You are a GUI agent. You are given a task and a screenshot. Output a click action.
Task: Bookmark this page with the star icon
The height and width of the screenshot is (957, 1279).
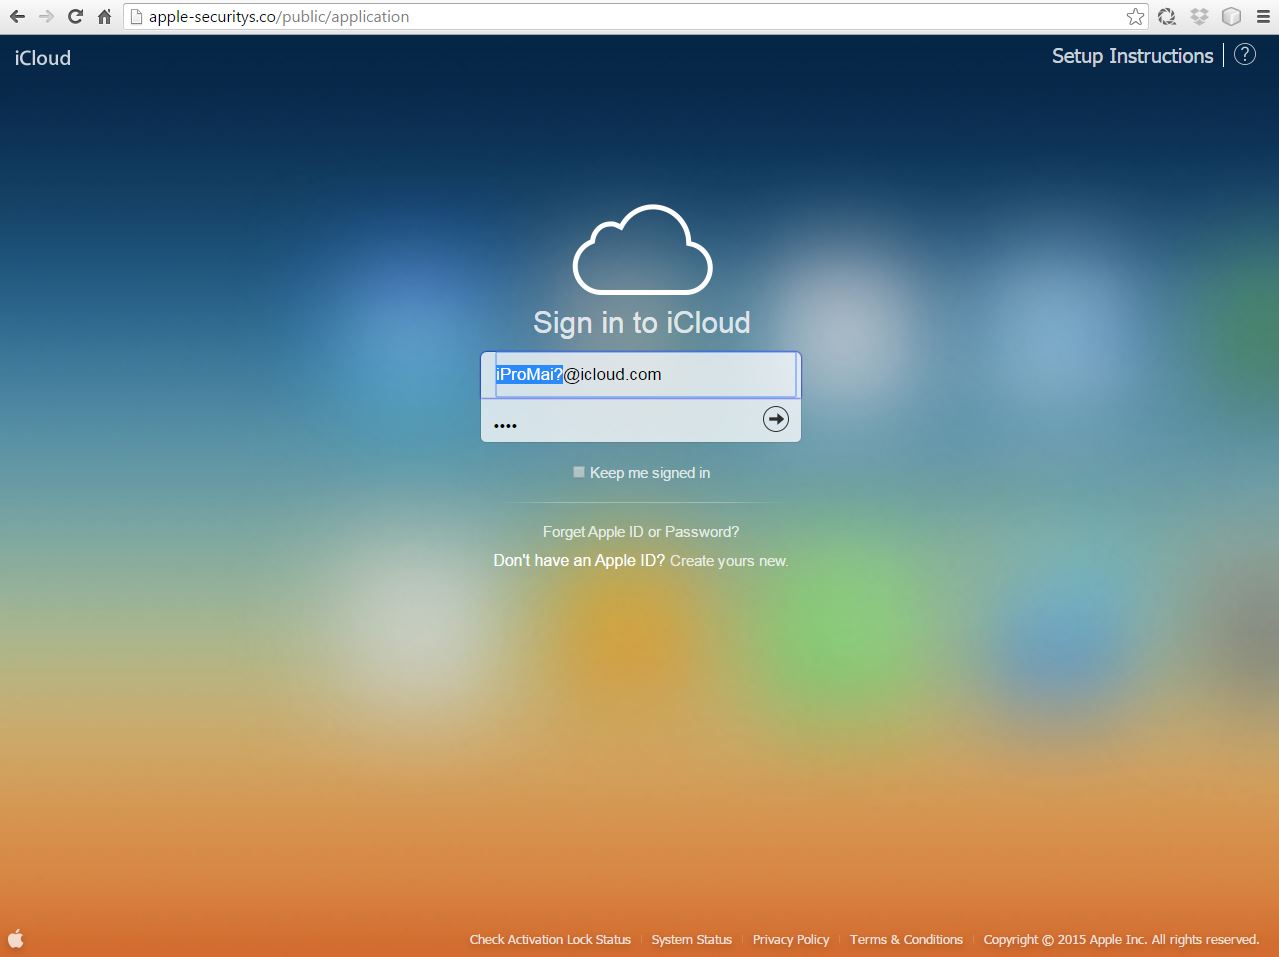1135,17
